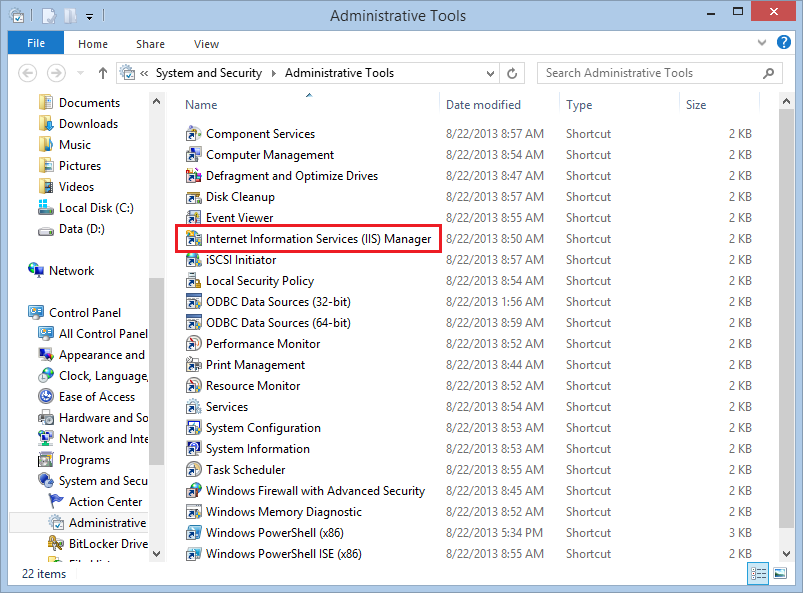Viewport: 803px width, 593px height.
Task: Go up one folder level with the up arrow
Action: (x=102, y=73)
